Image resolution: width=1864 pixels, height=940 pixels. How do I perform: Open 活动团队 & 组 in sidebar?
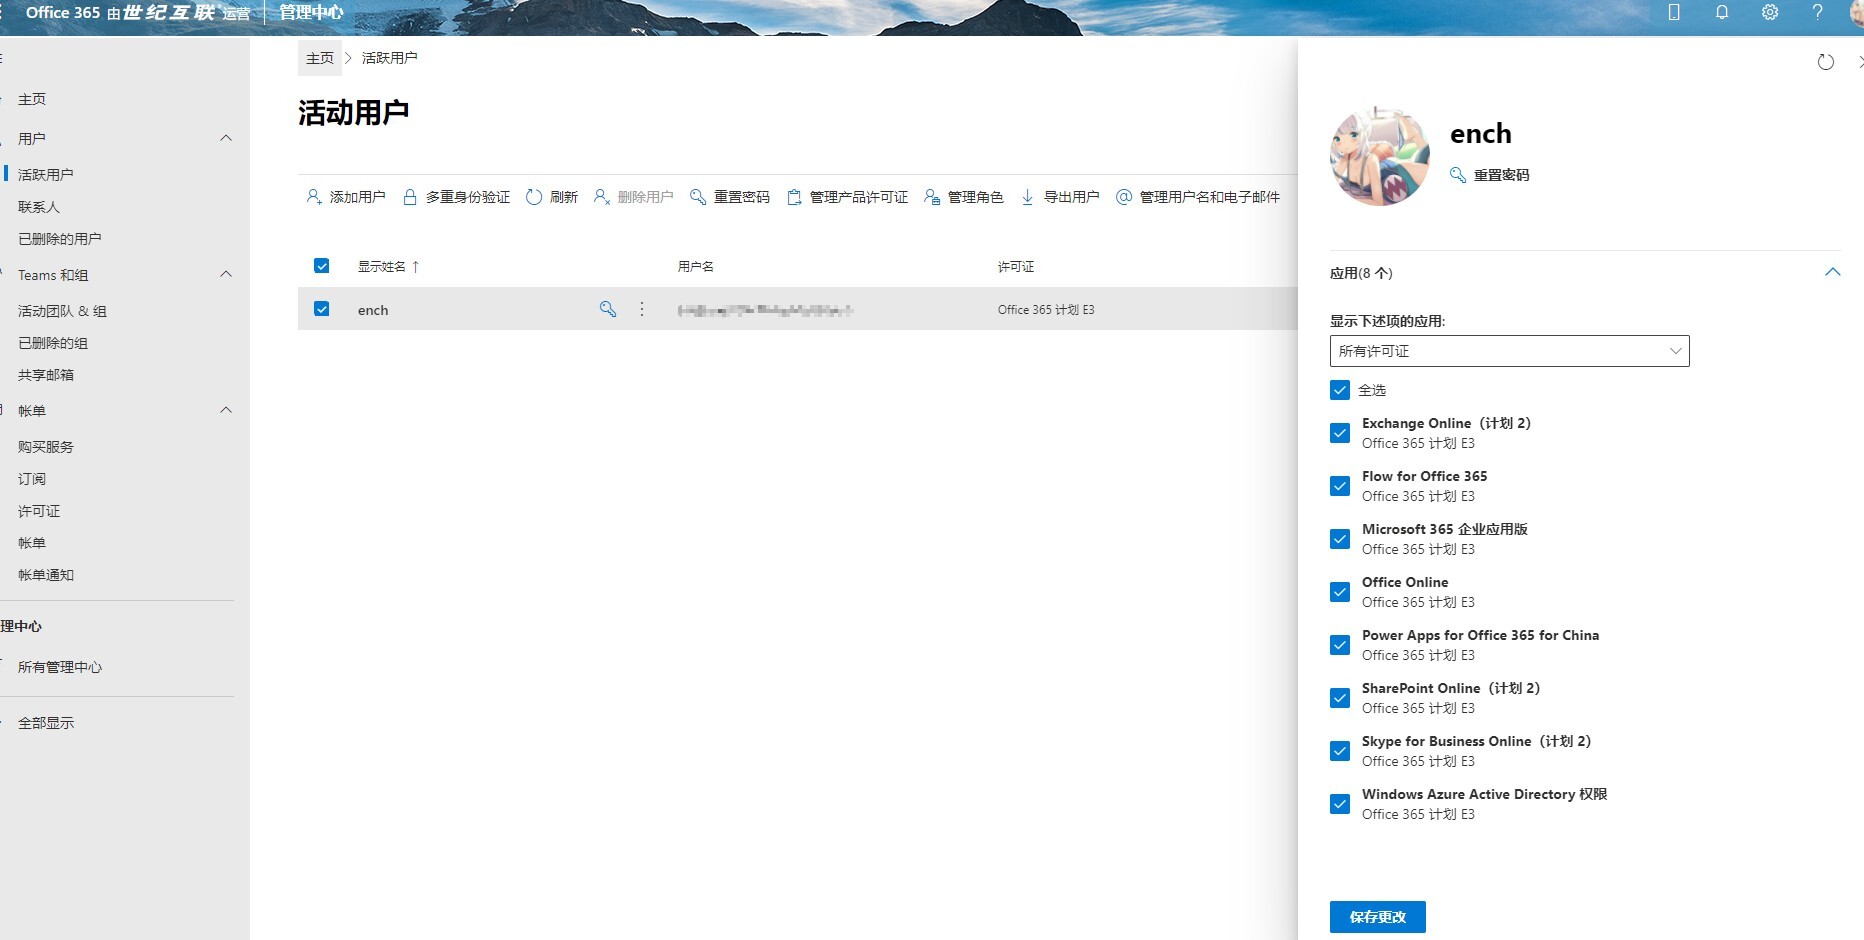coord(62,311)
